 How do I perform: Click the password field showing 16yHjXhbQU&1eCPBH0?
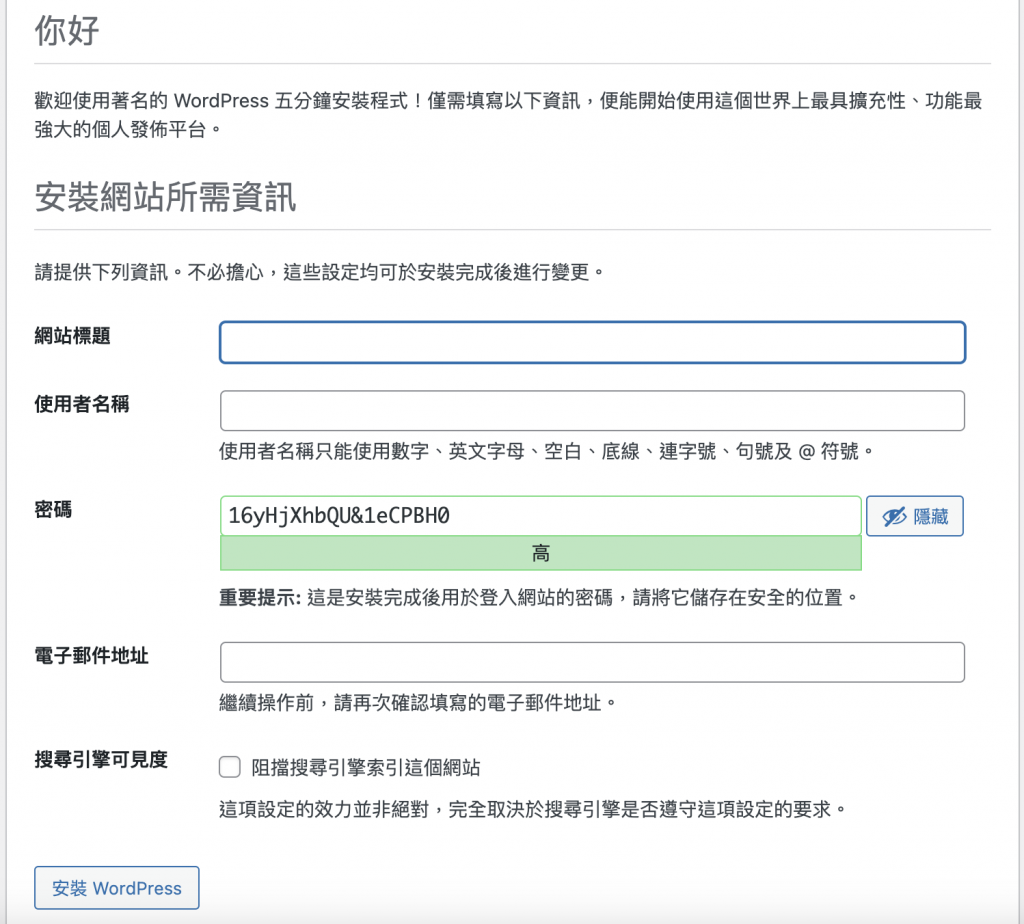[x=541, y=516]
